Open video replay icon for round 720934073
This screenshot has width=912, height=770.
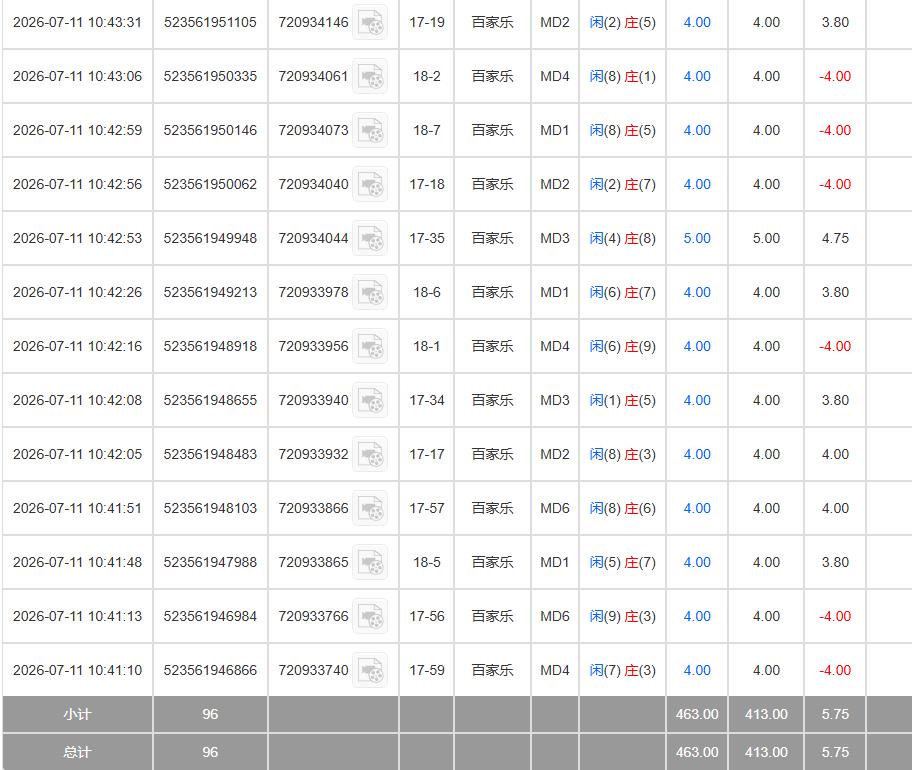(x=370, y=131)
